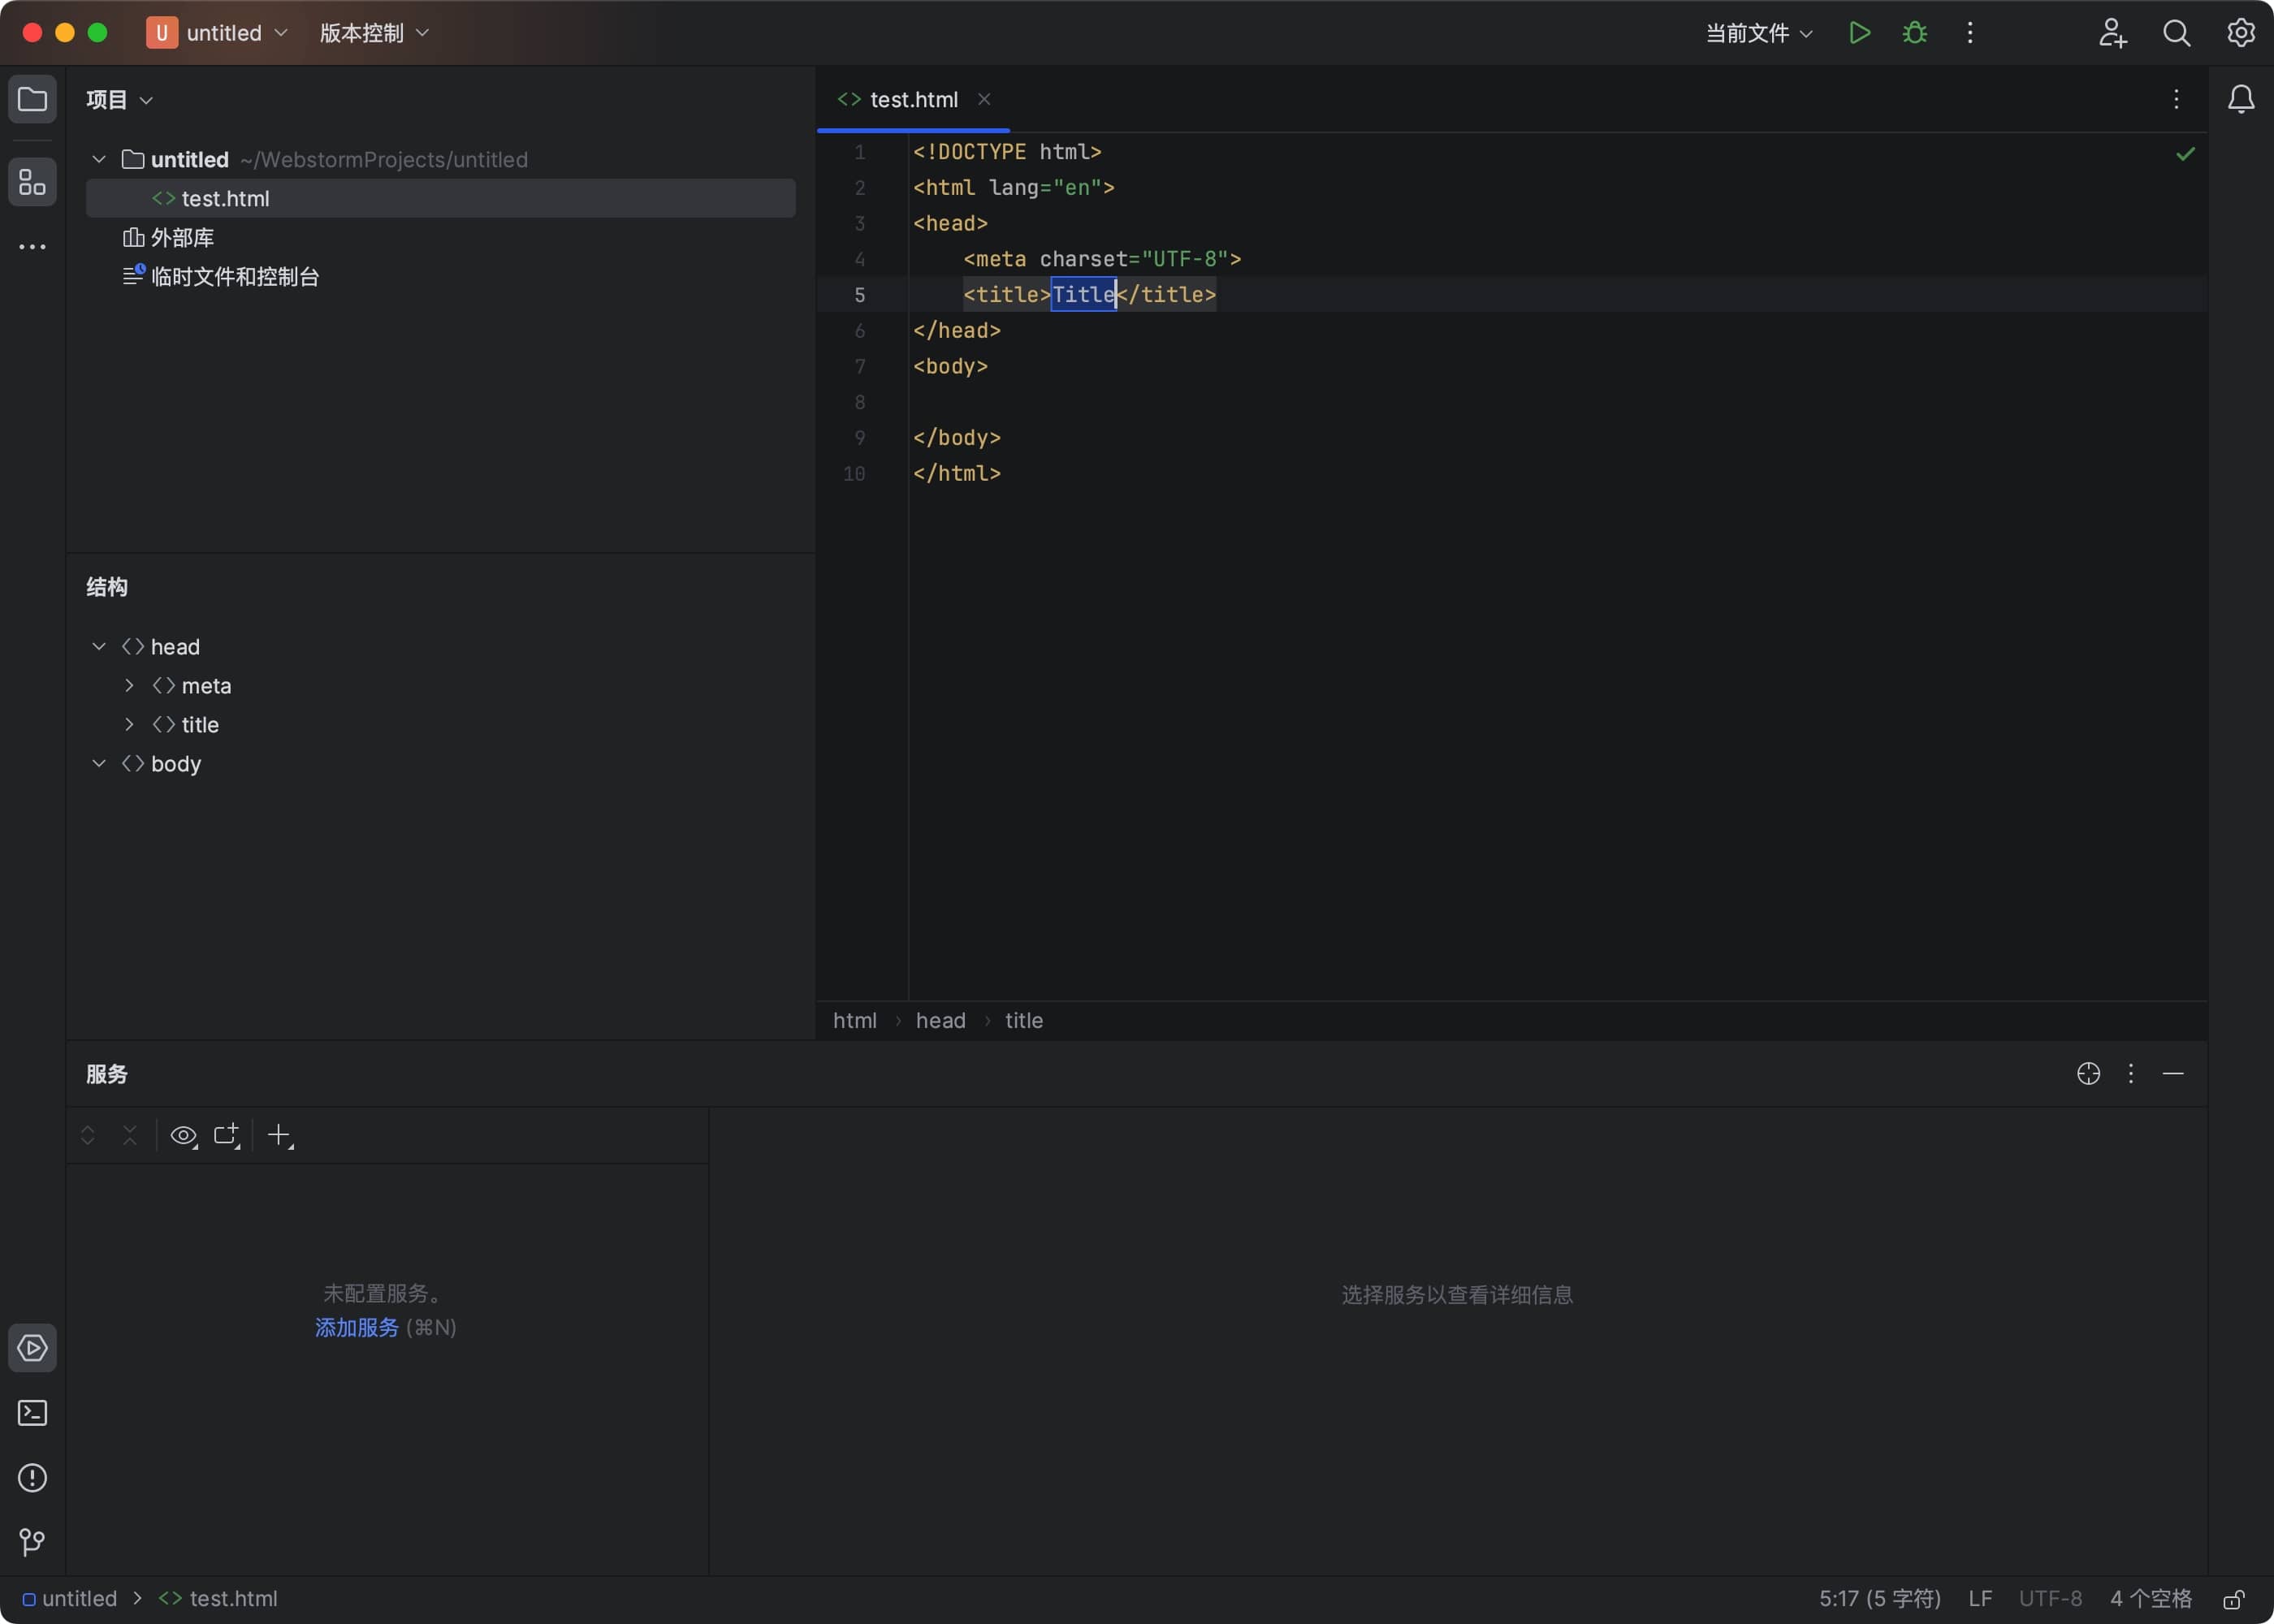This screenshot has width=2274, height=1624.
Task: Change LF line separator in status bar
Action: pos(1980,1599)
